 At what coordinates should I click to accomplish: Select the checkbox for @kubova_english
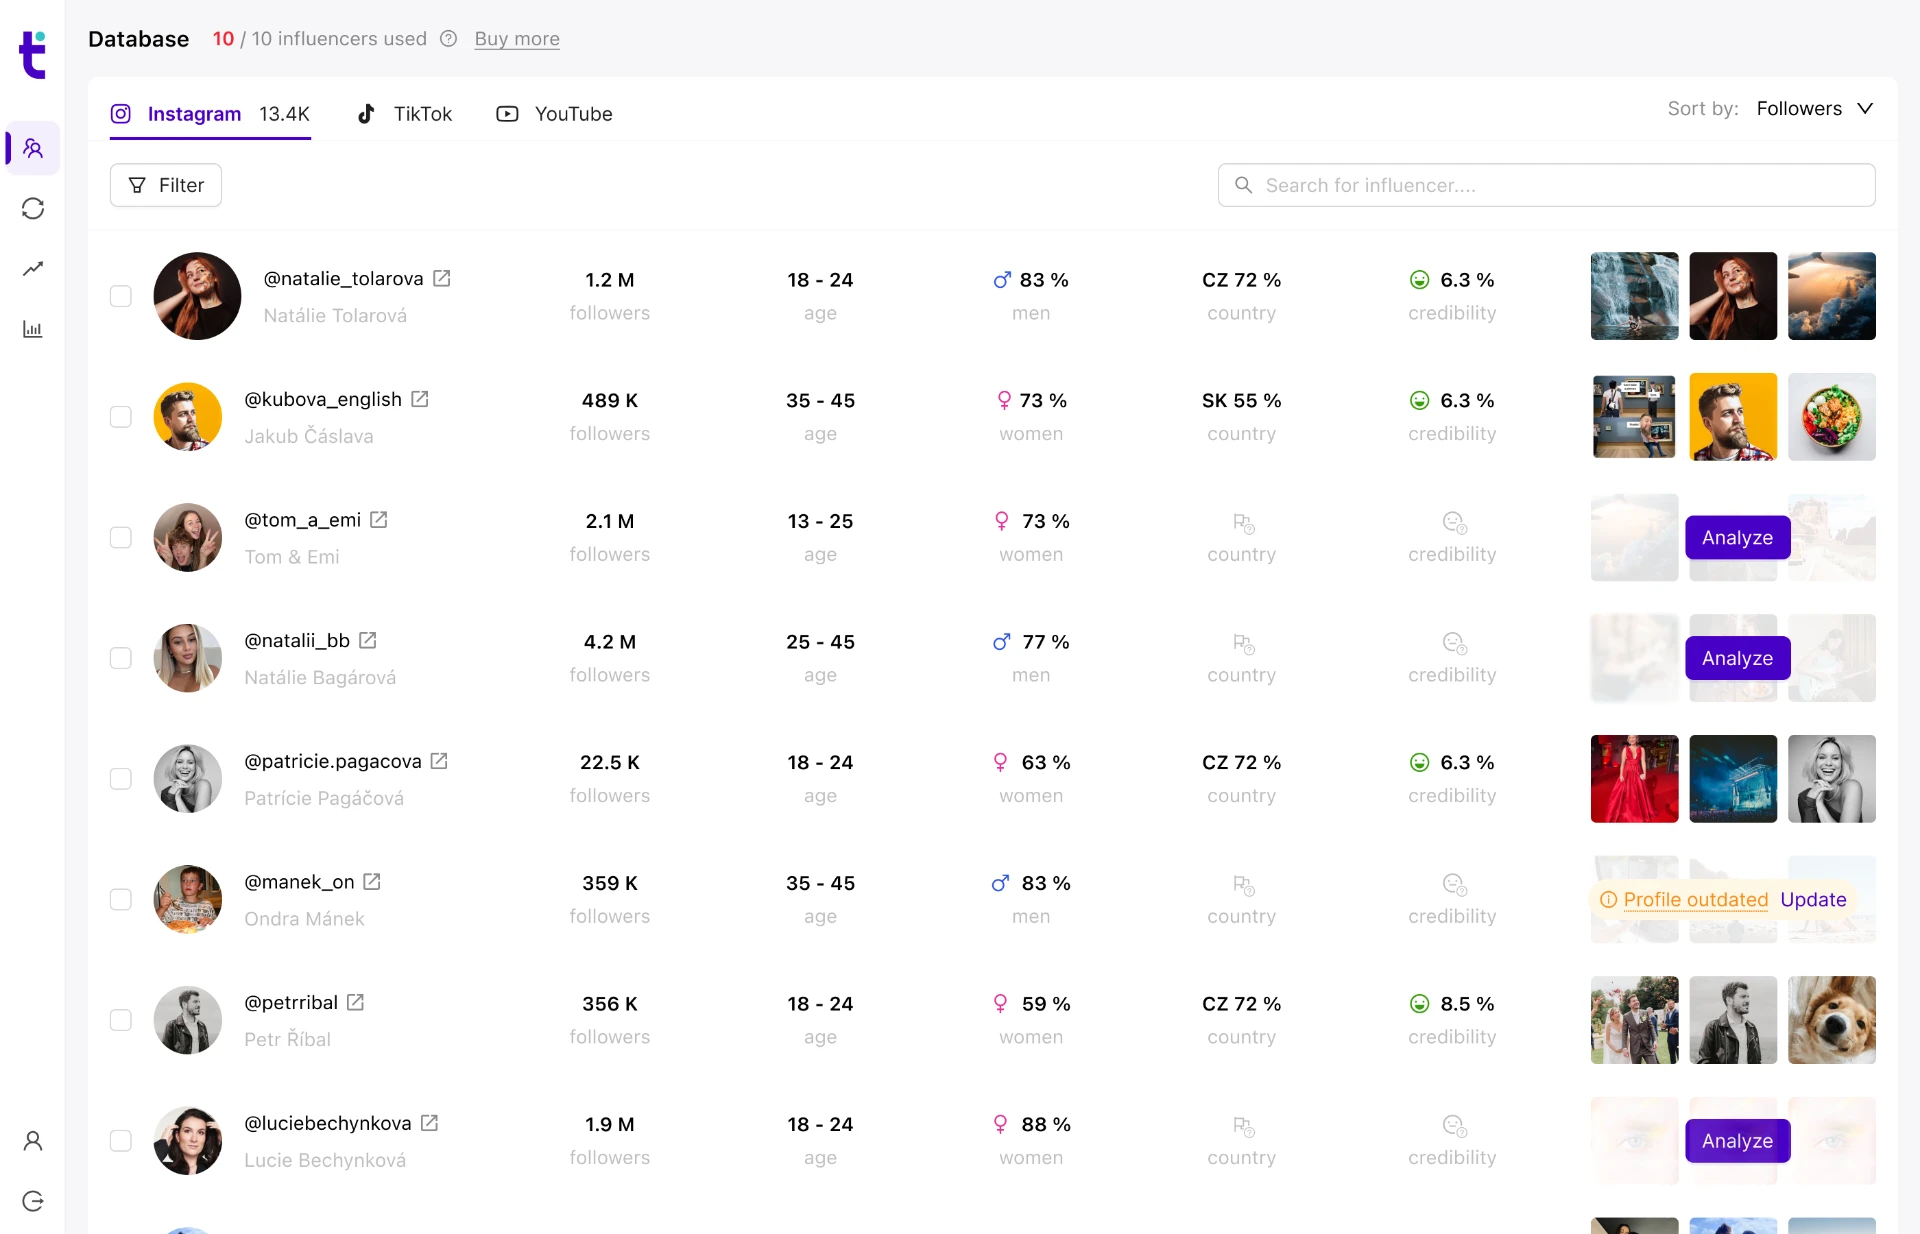121,417
